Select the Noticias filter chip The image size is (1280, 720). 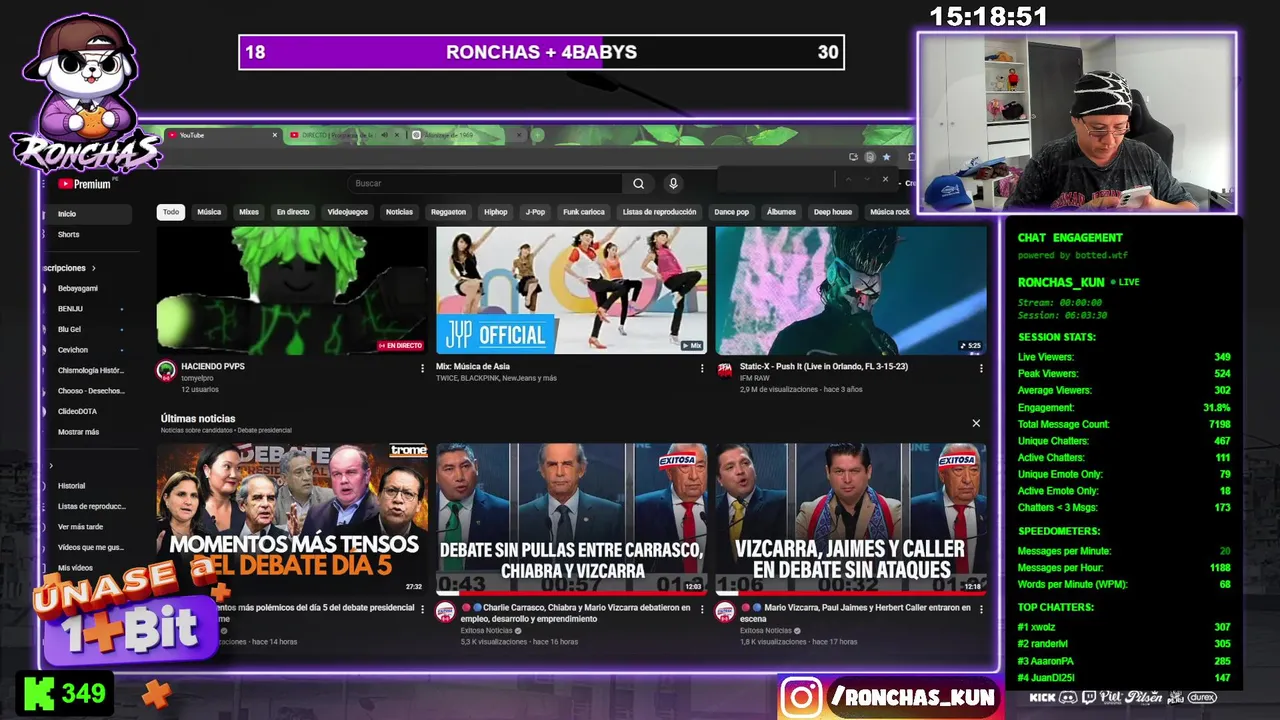click(x=399, y=212)
